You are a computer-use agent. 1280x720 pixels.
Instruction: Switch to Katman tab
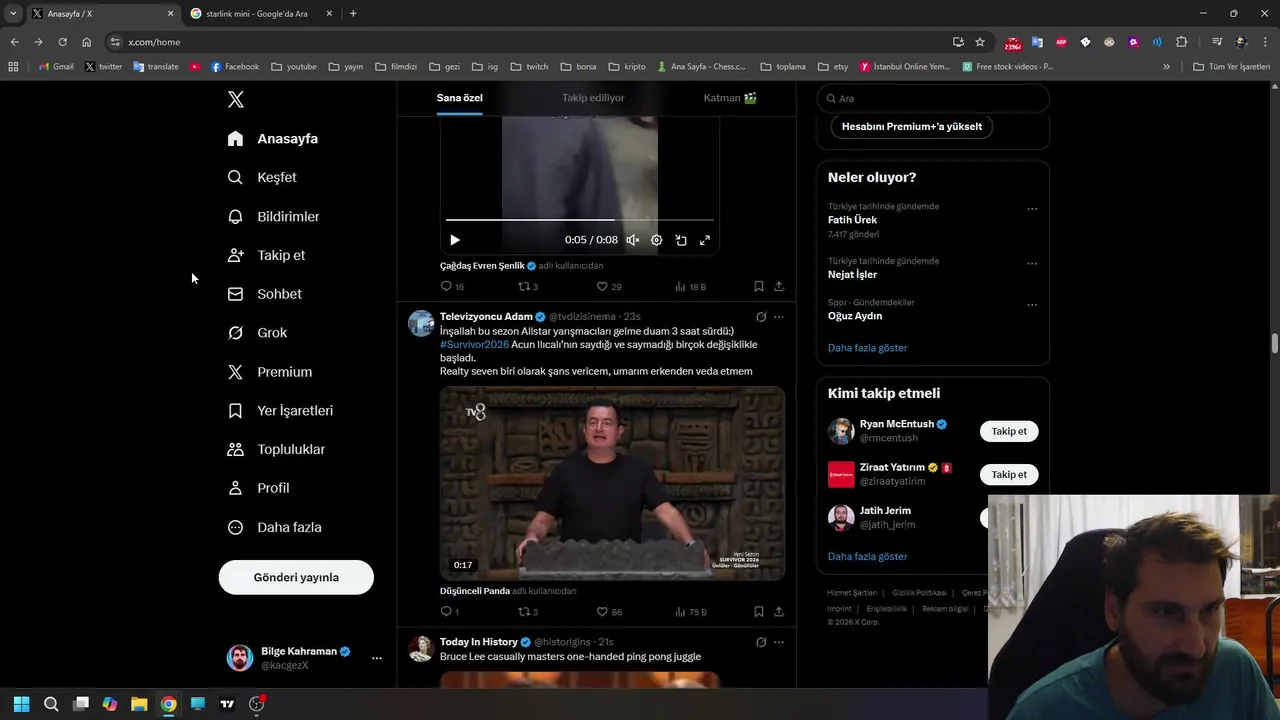click(730, 98)
